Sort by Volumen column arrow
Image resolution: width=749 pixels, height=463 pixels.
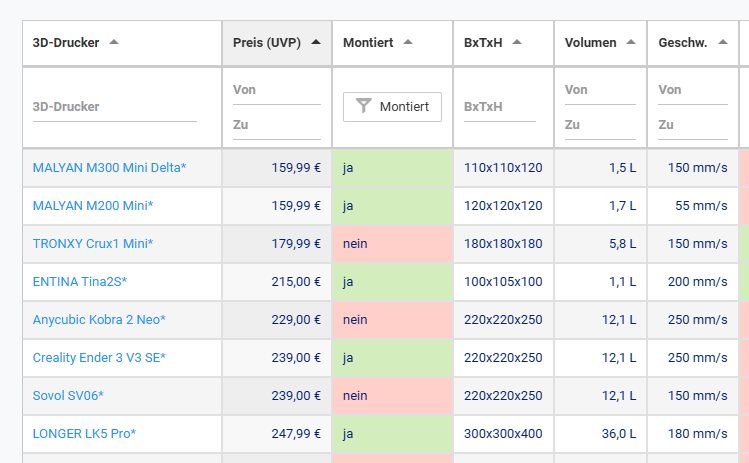631,42
